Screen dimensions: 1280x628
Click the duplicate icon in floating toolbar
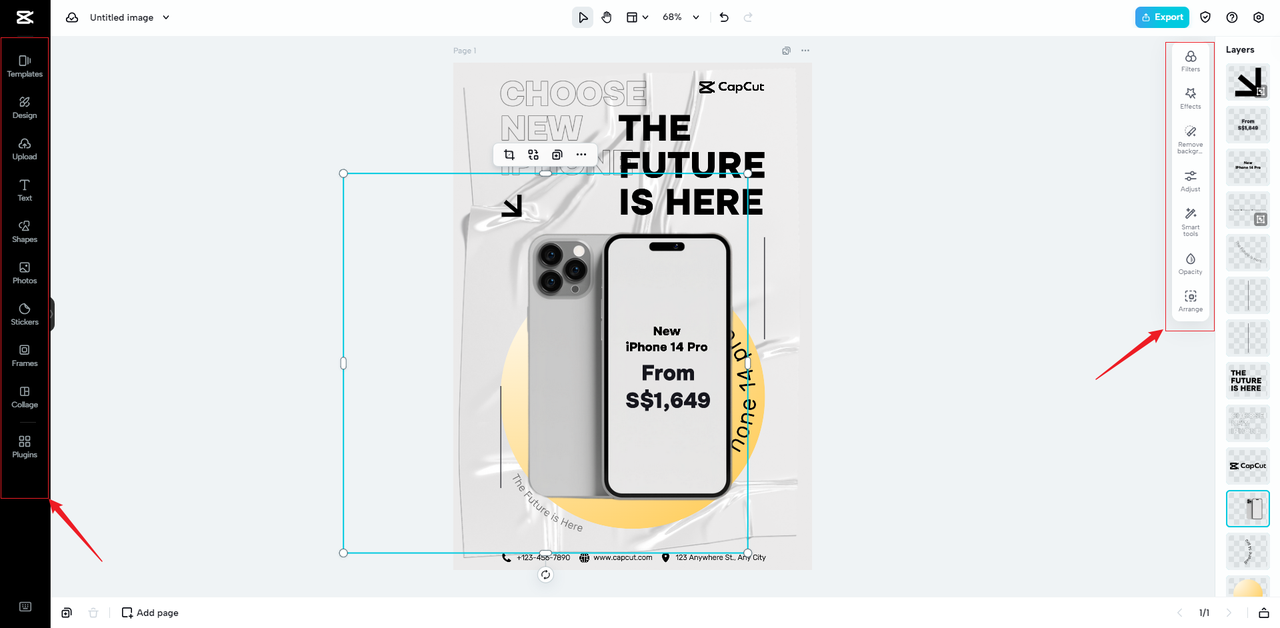pos(557,155)
